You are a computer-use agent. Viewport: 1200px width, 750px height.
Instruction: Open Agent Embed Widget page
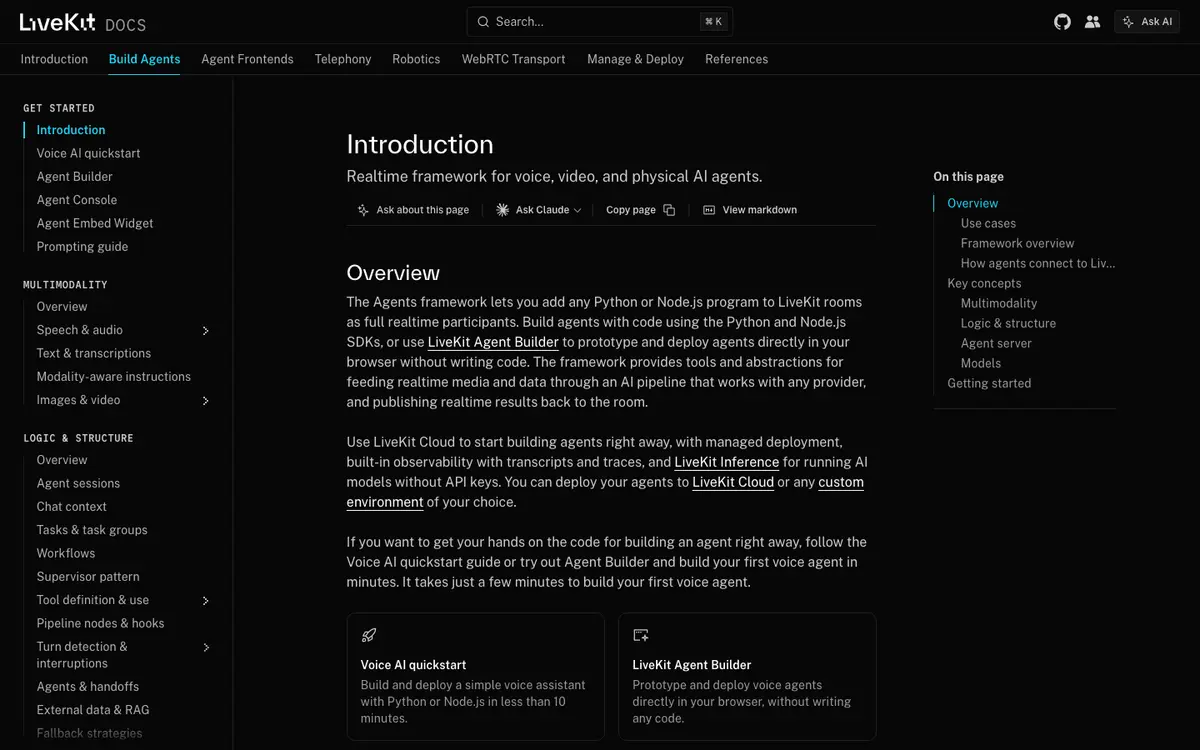[95, 223]
